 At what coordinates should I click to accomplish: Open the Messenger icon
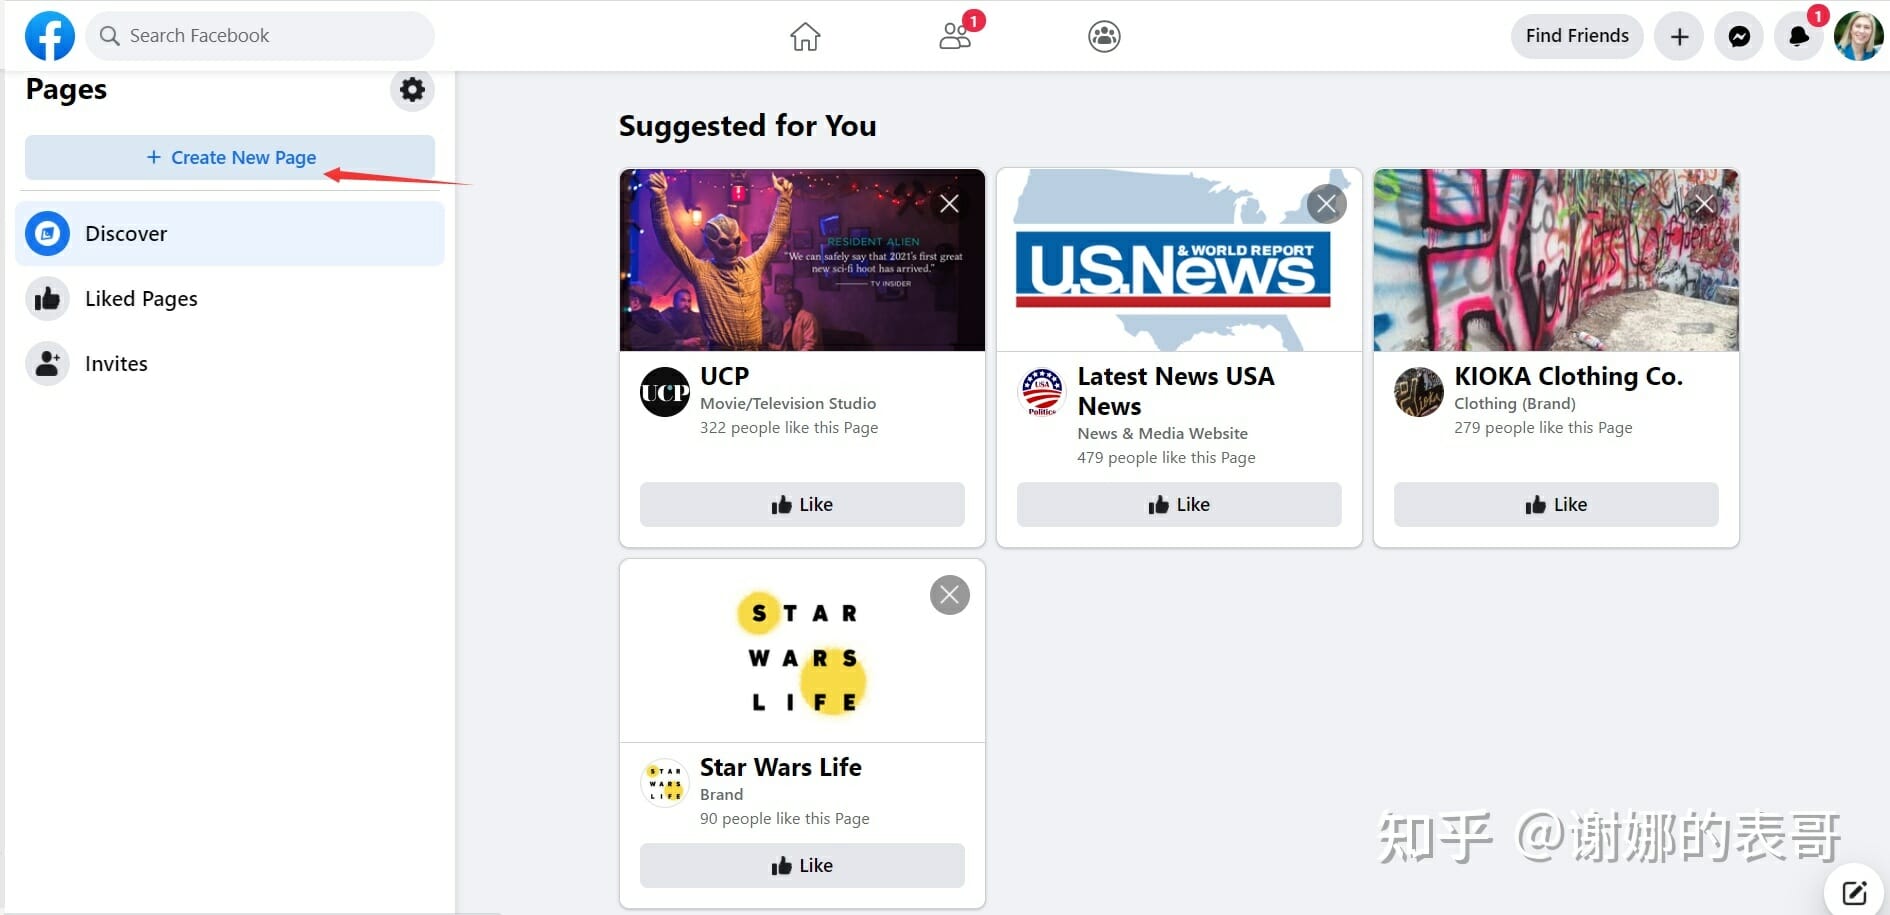click(1739, 37)
